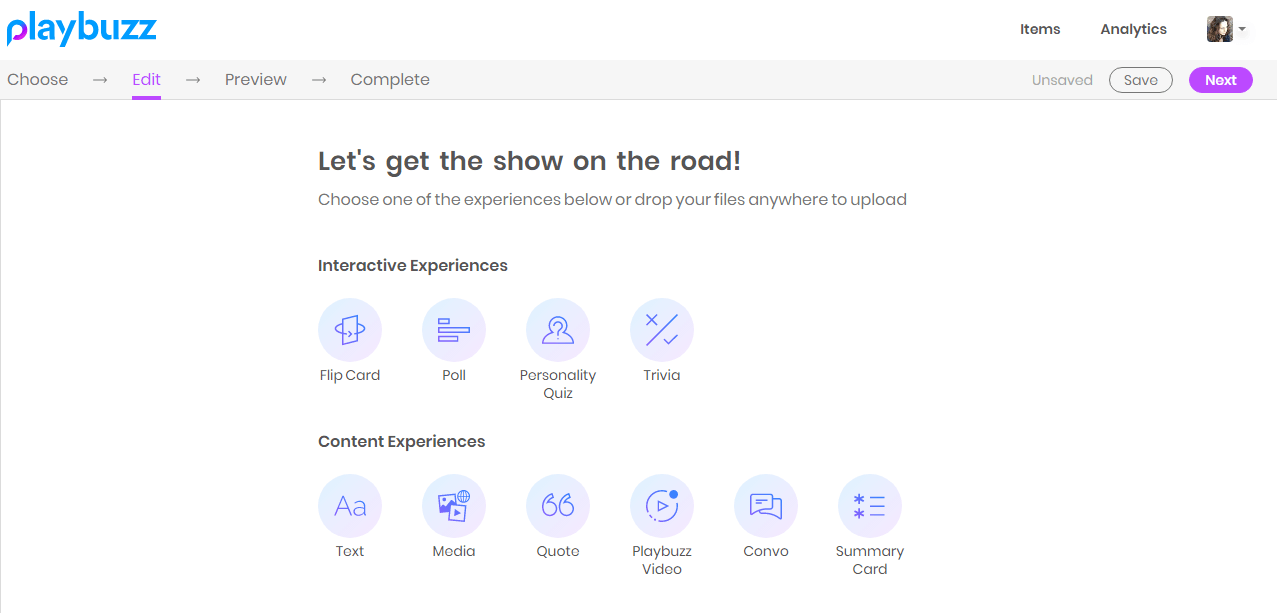Choose the Summary Card icon
This screenshot has width=1277, height=613.
click(870, 506)
